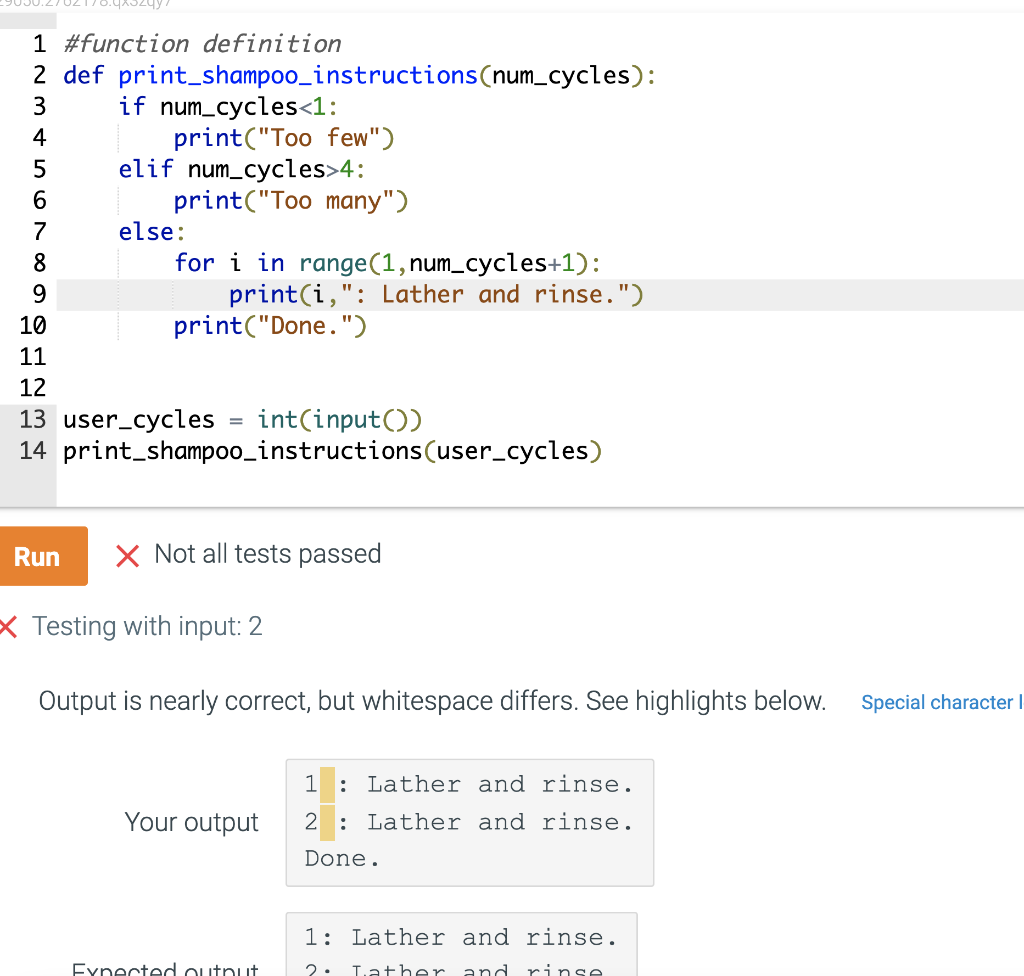
Task: Click the 'else:' line in the editor
Action: (152, 232)
